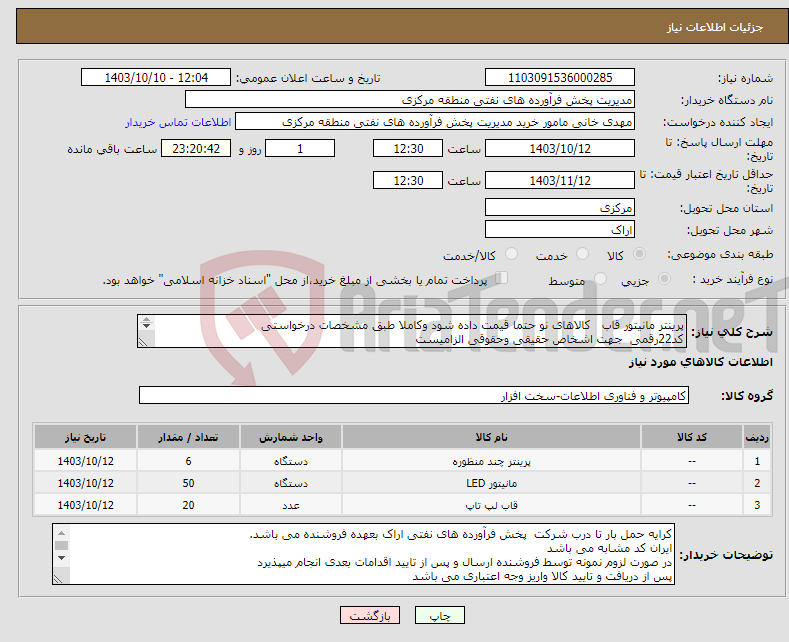Image resolution: width=789 pixels, height=642 pixels.
Task: Click the کد کالا column header
Action: click(691, 437)
